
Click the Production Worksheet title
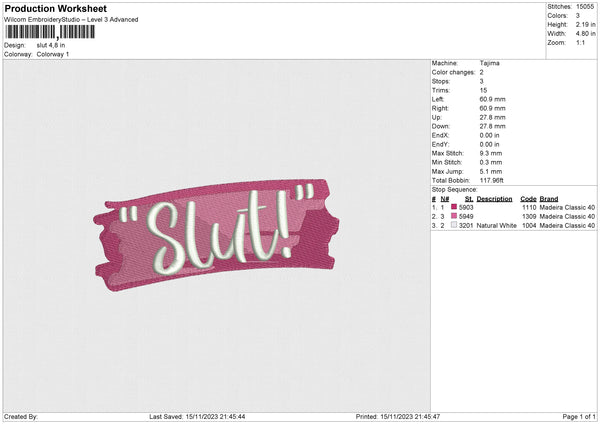click(x=56, y=9)
